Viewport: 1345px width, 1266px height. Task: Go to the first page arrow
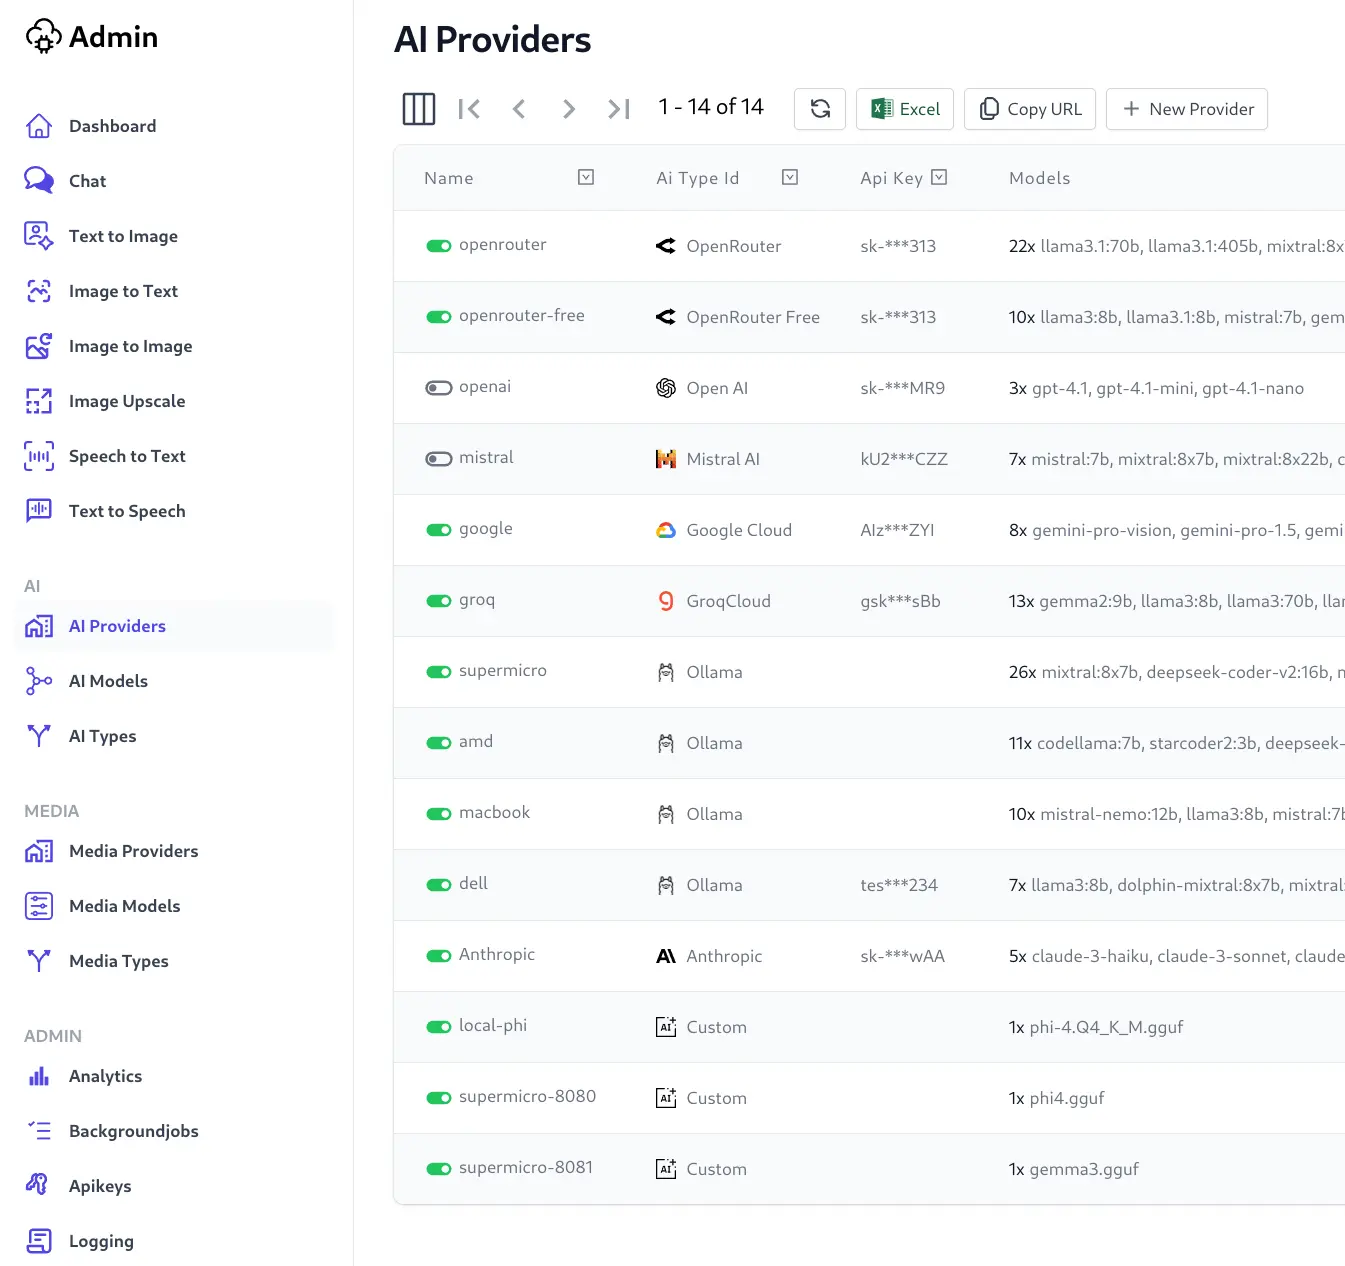(x=469, y=109)
